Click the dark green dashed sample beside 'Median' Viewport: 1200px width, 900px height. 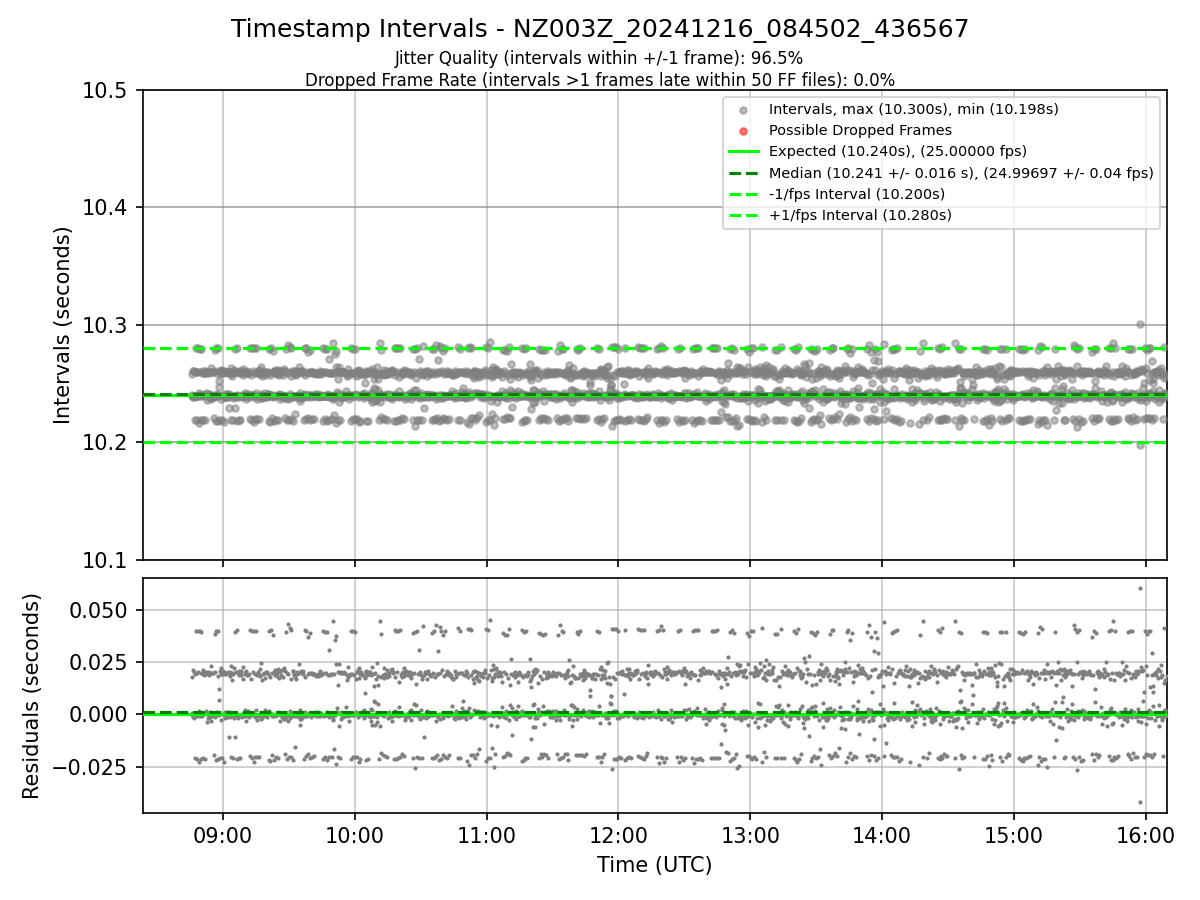[x=743, y=173]
